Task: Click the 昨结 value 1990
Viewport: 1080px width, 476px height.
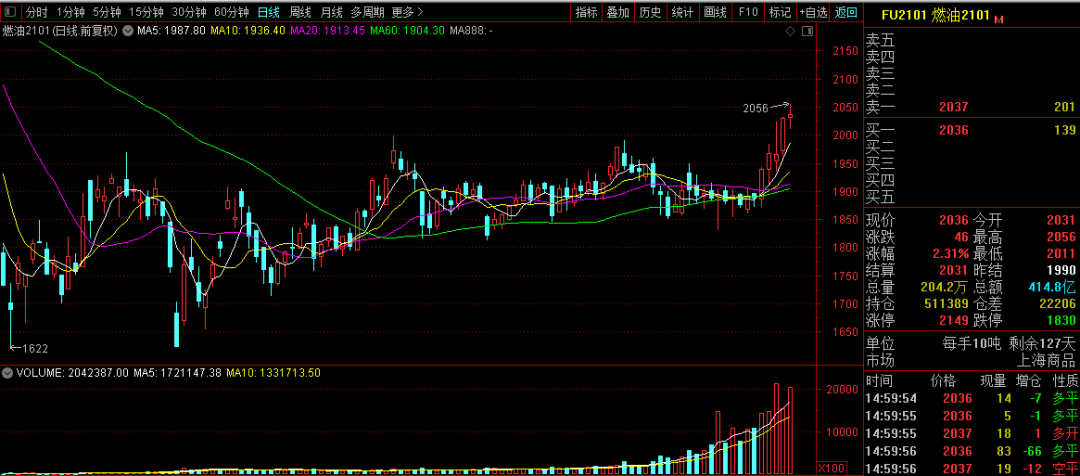Action: coord(1060,270)
